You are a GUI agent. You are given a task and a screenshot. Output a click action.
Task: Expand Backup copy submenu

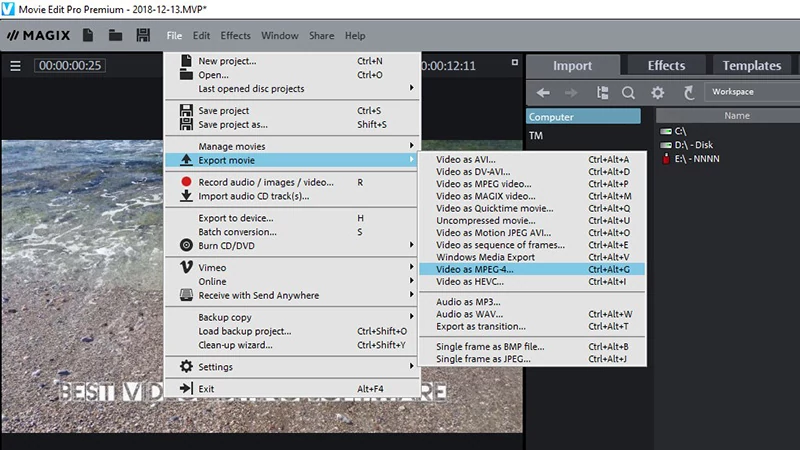(x=293, y=317)
